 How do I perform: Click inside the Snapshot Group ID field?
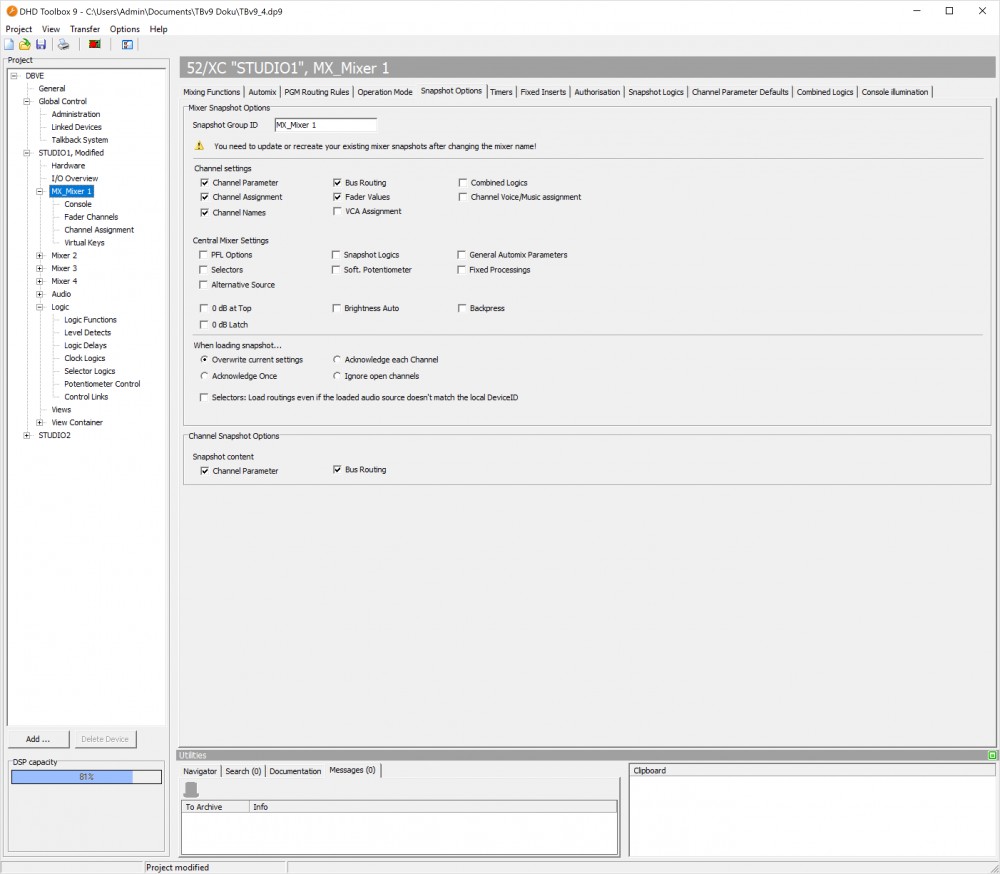323,125
